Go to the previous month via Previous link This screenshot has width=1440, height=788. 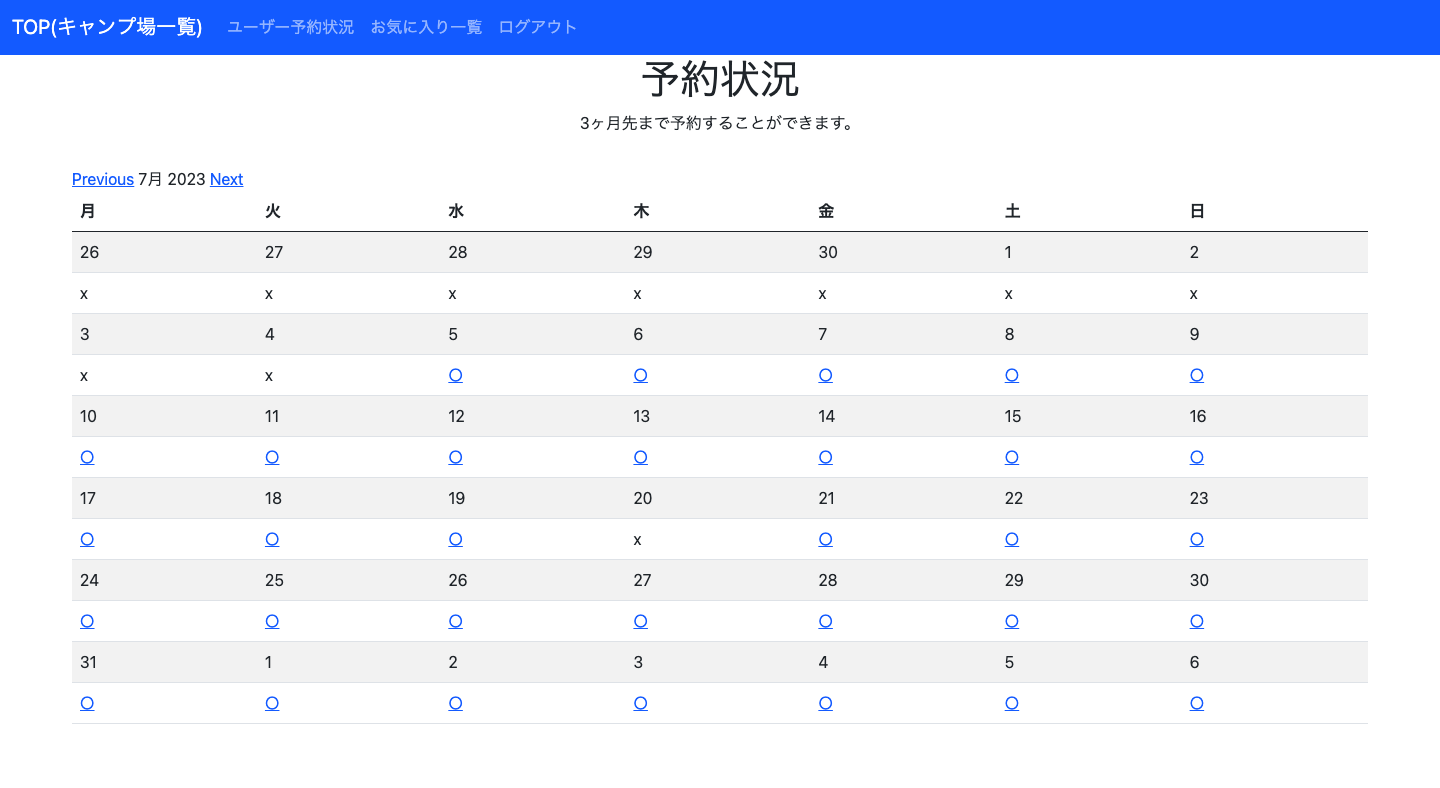(102, 179)
